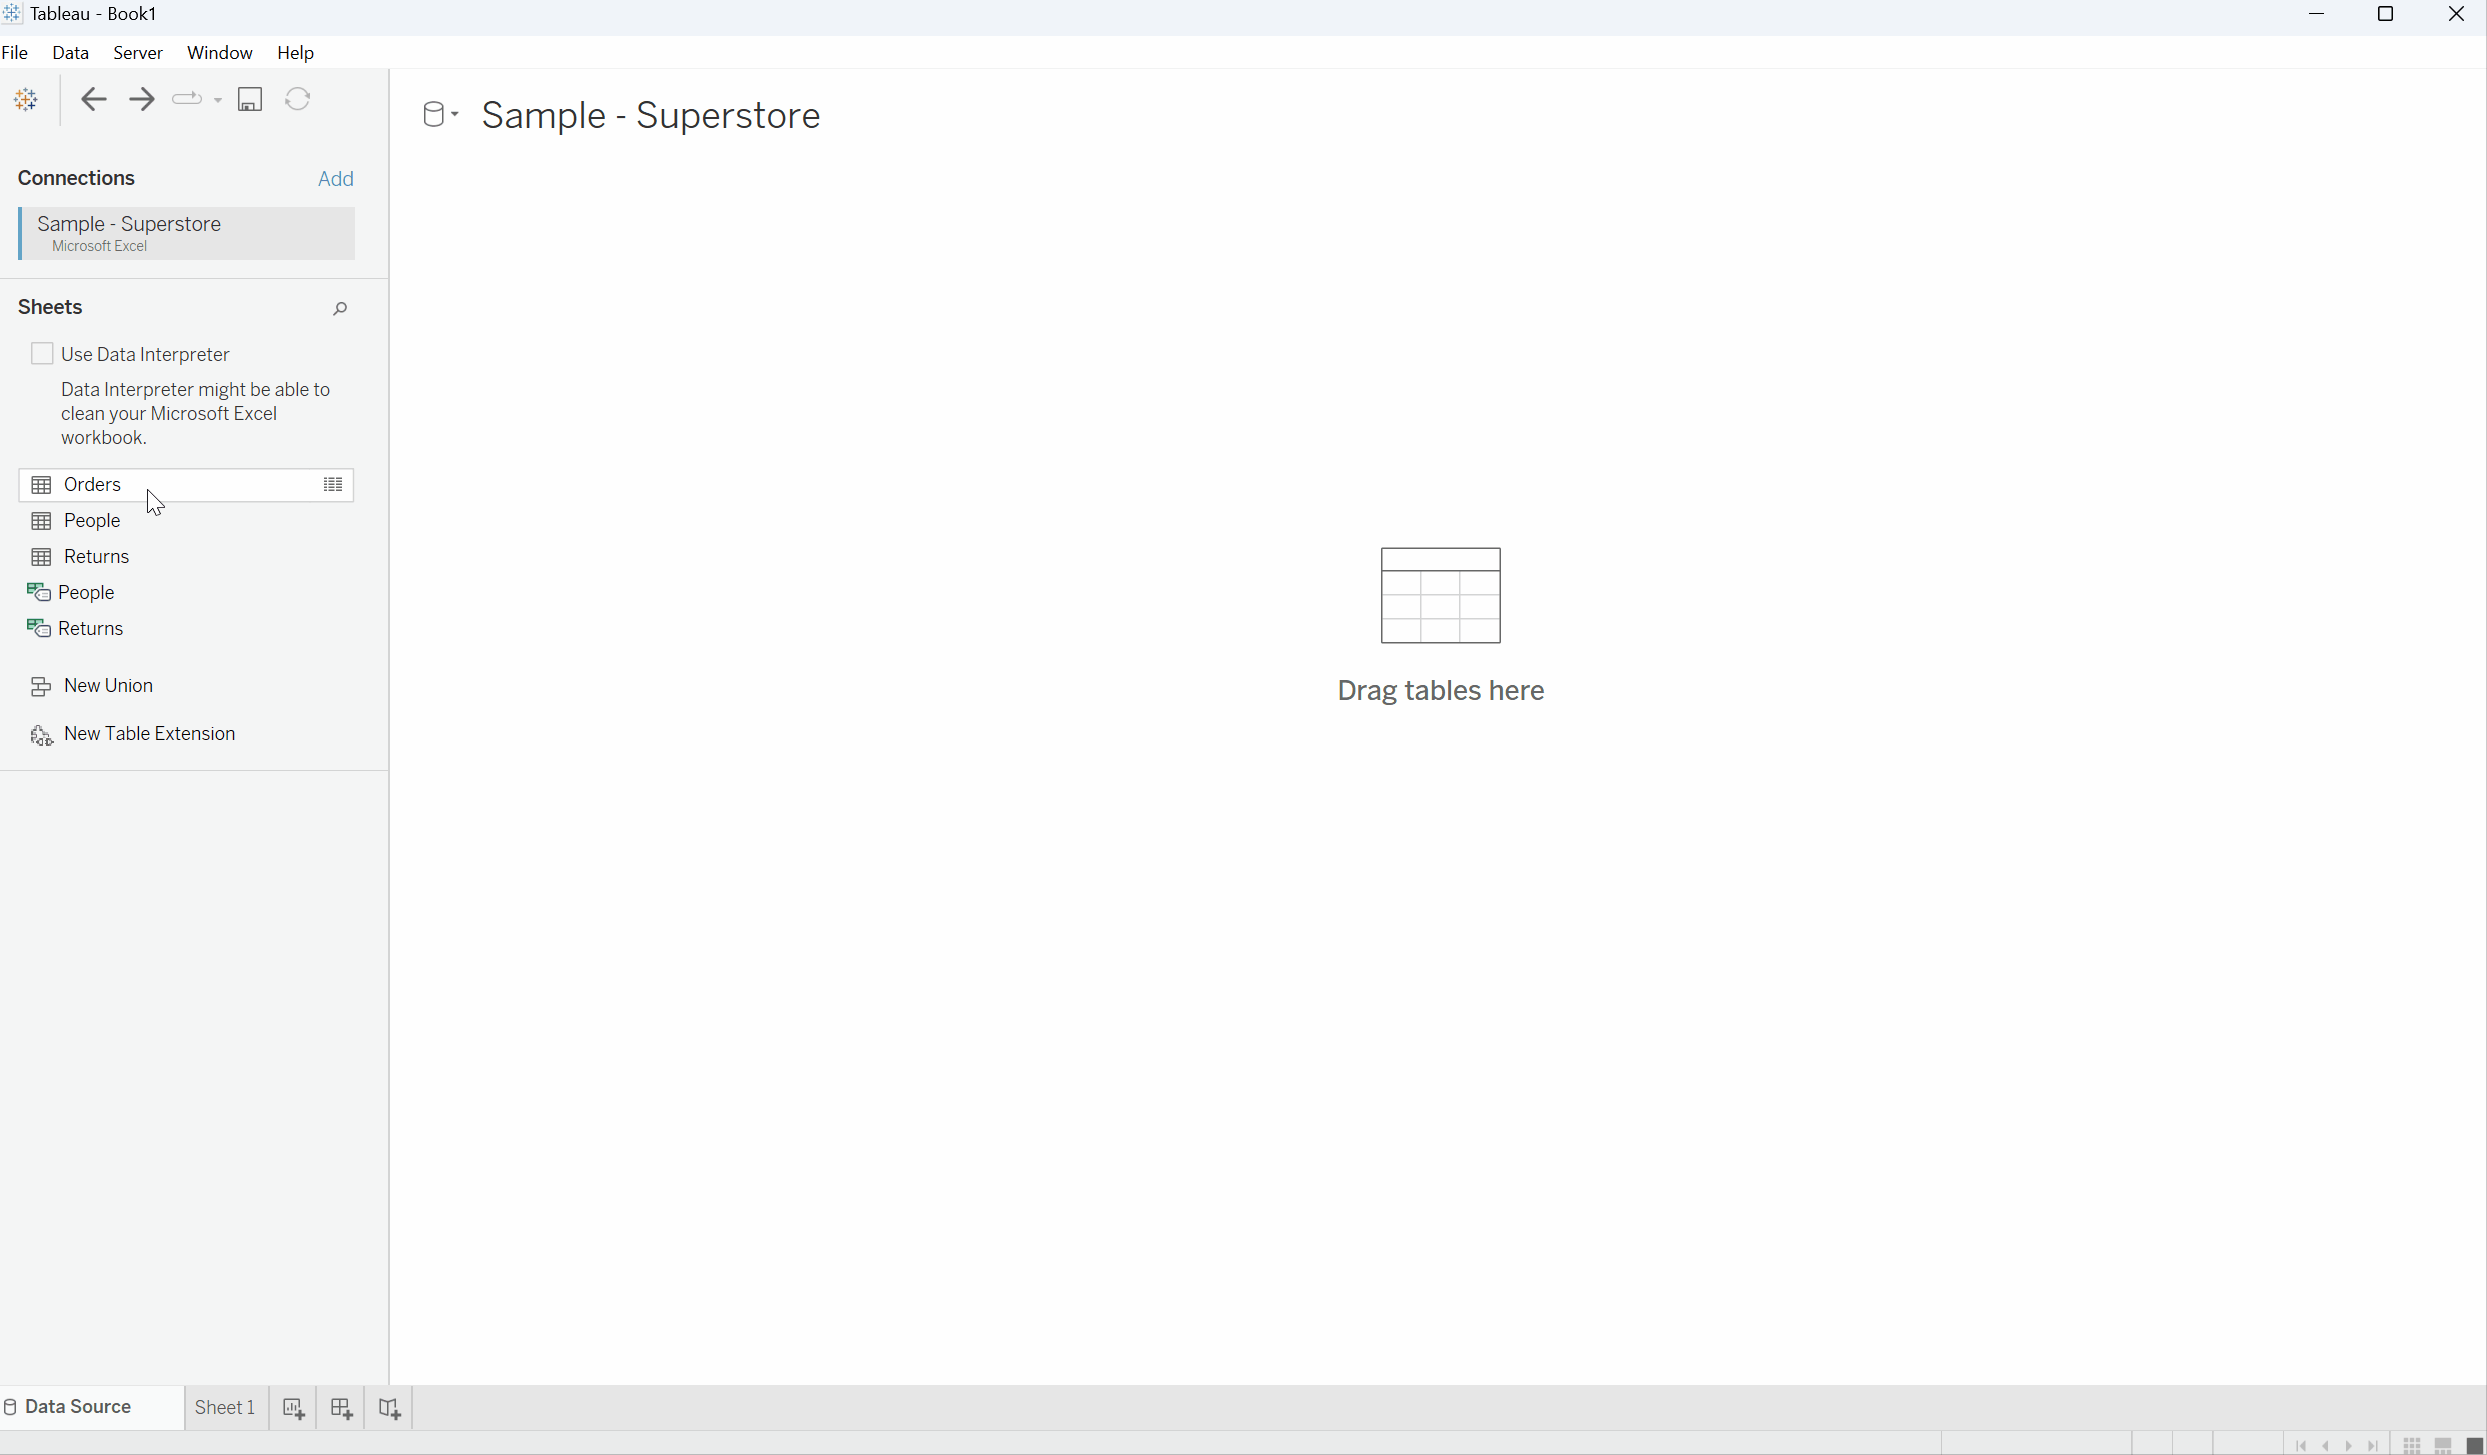Open the Server menu

click(137, 52)
